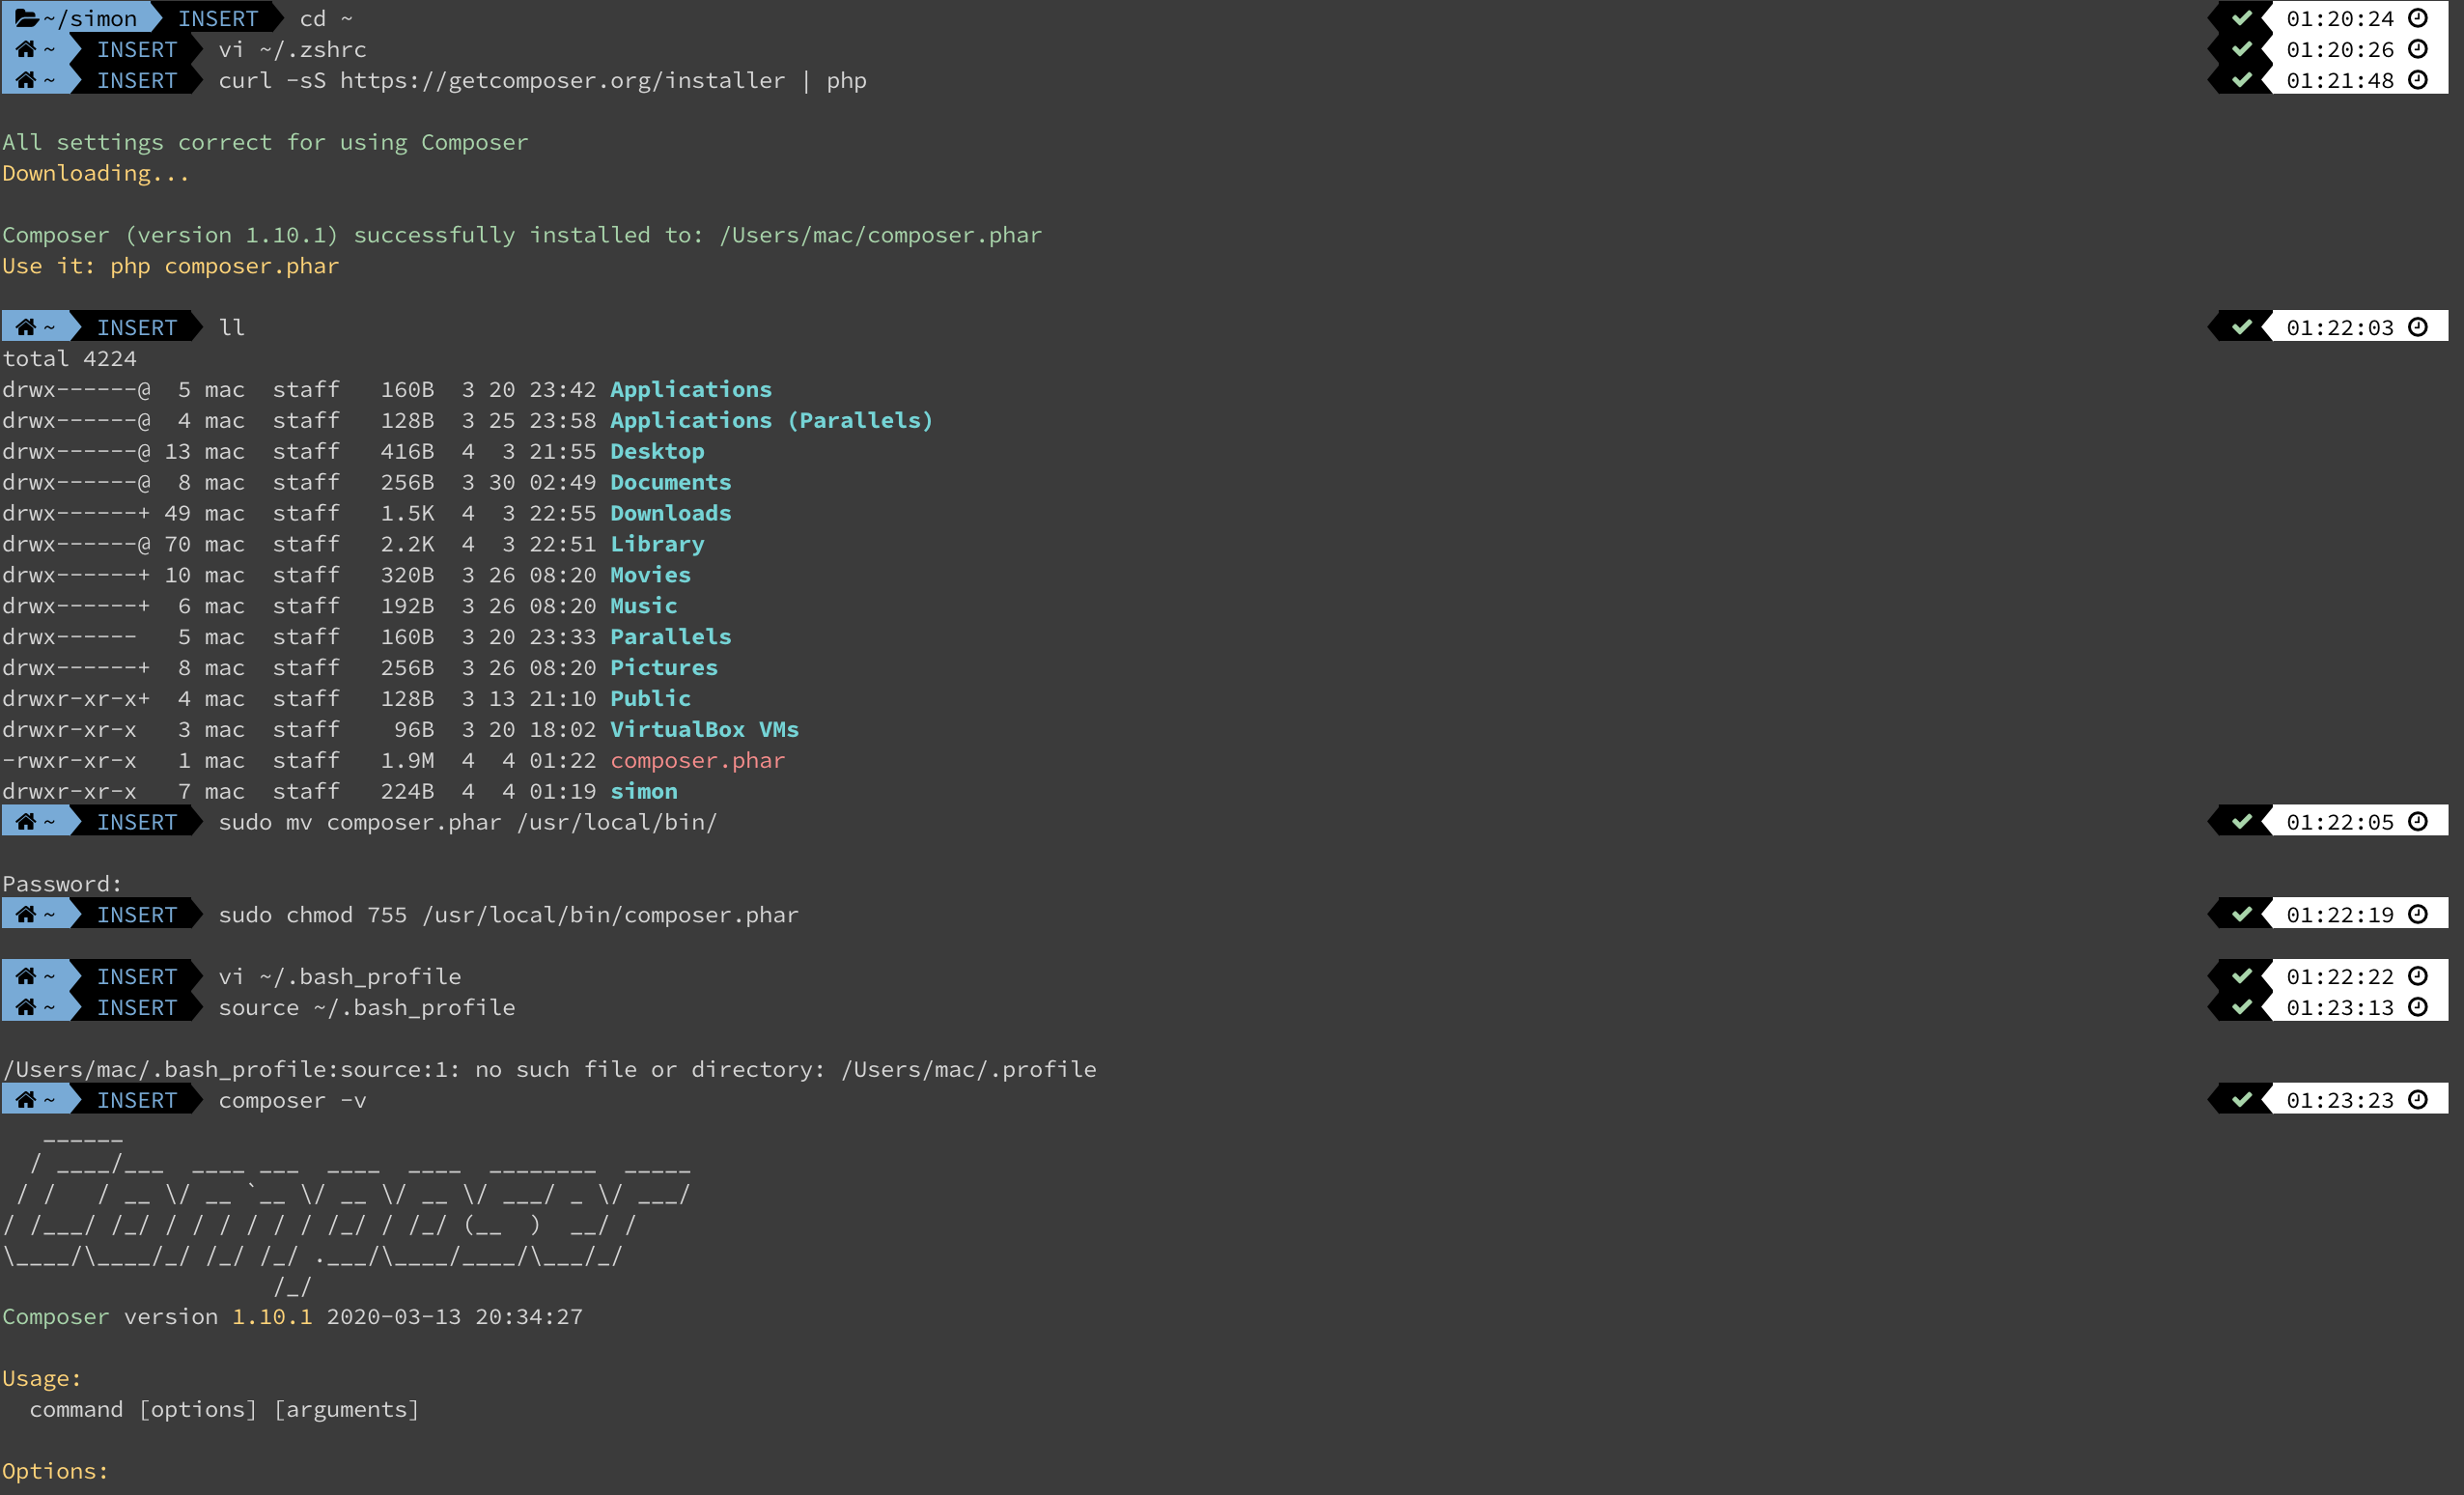Click the green checkmark beside 01:23:23
Image resolution: width=2464 pixels, height=1495 pixels.
click(x=2242, y=1100)
